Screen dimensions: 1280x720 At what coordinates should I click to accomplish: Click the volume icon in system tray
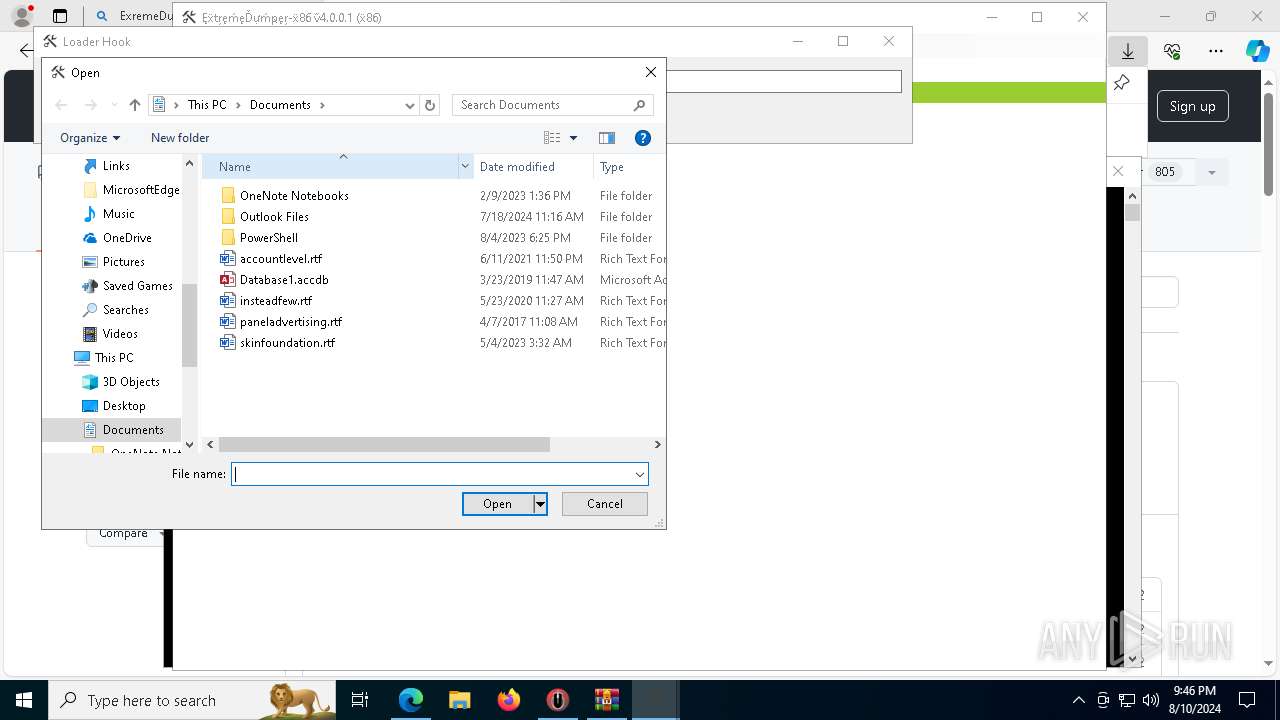(1150, 700)
